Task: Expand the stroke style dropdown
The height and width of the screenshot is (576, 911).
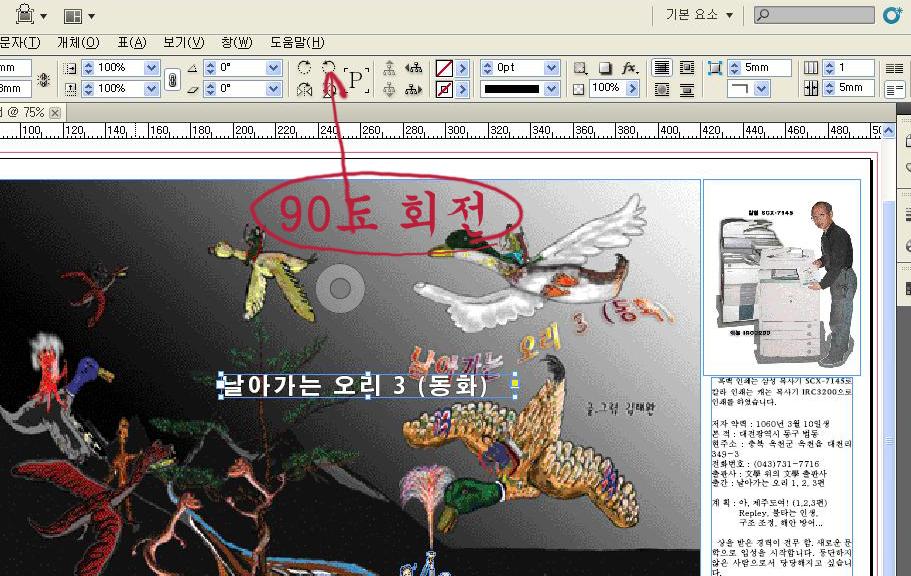Action: (x=551, y=89)
